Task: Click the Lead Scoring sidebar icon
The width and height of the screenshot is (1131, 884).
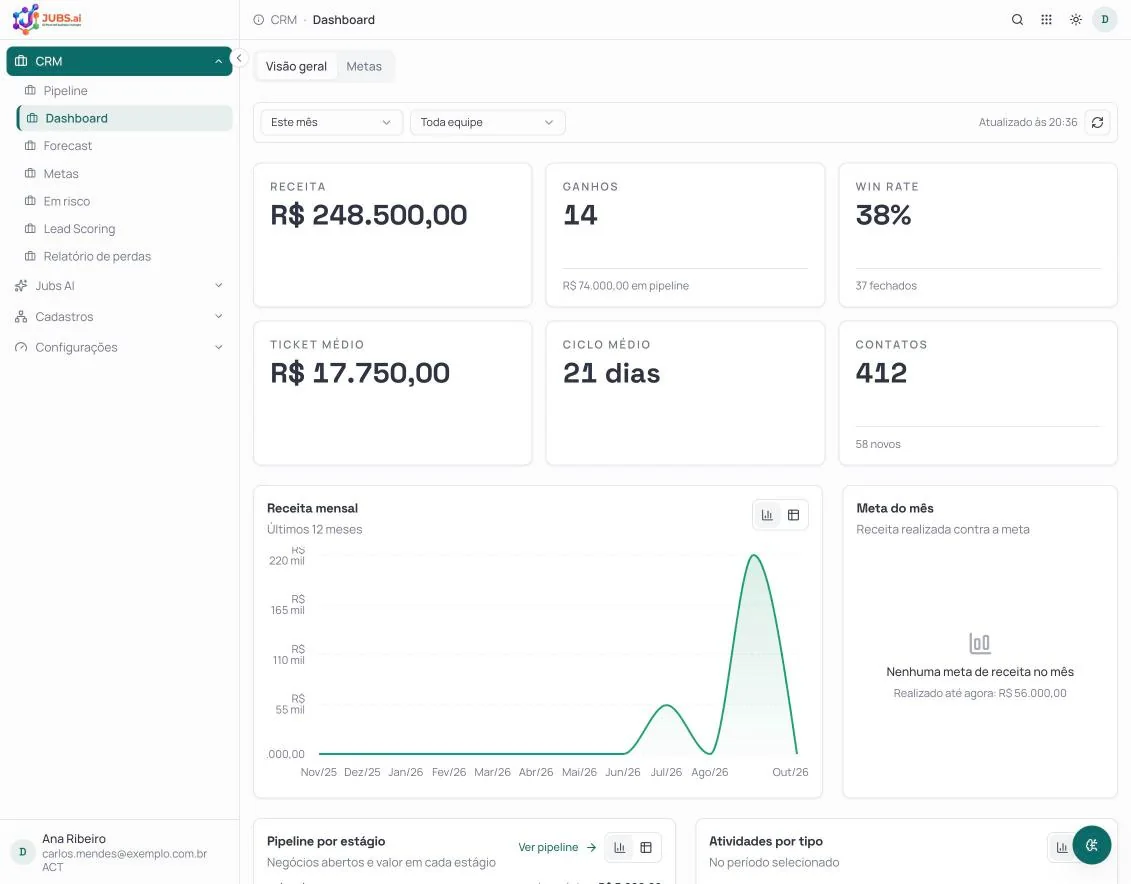Action: coord(30,229)
